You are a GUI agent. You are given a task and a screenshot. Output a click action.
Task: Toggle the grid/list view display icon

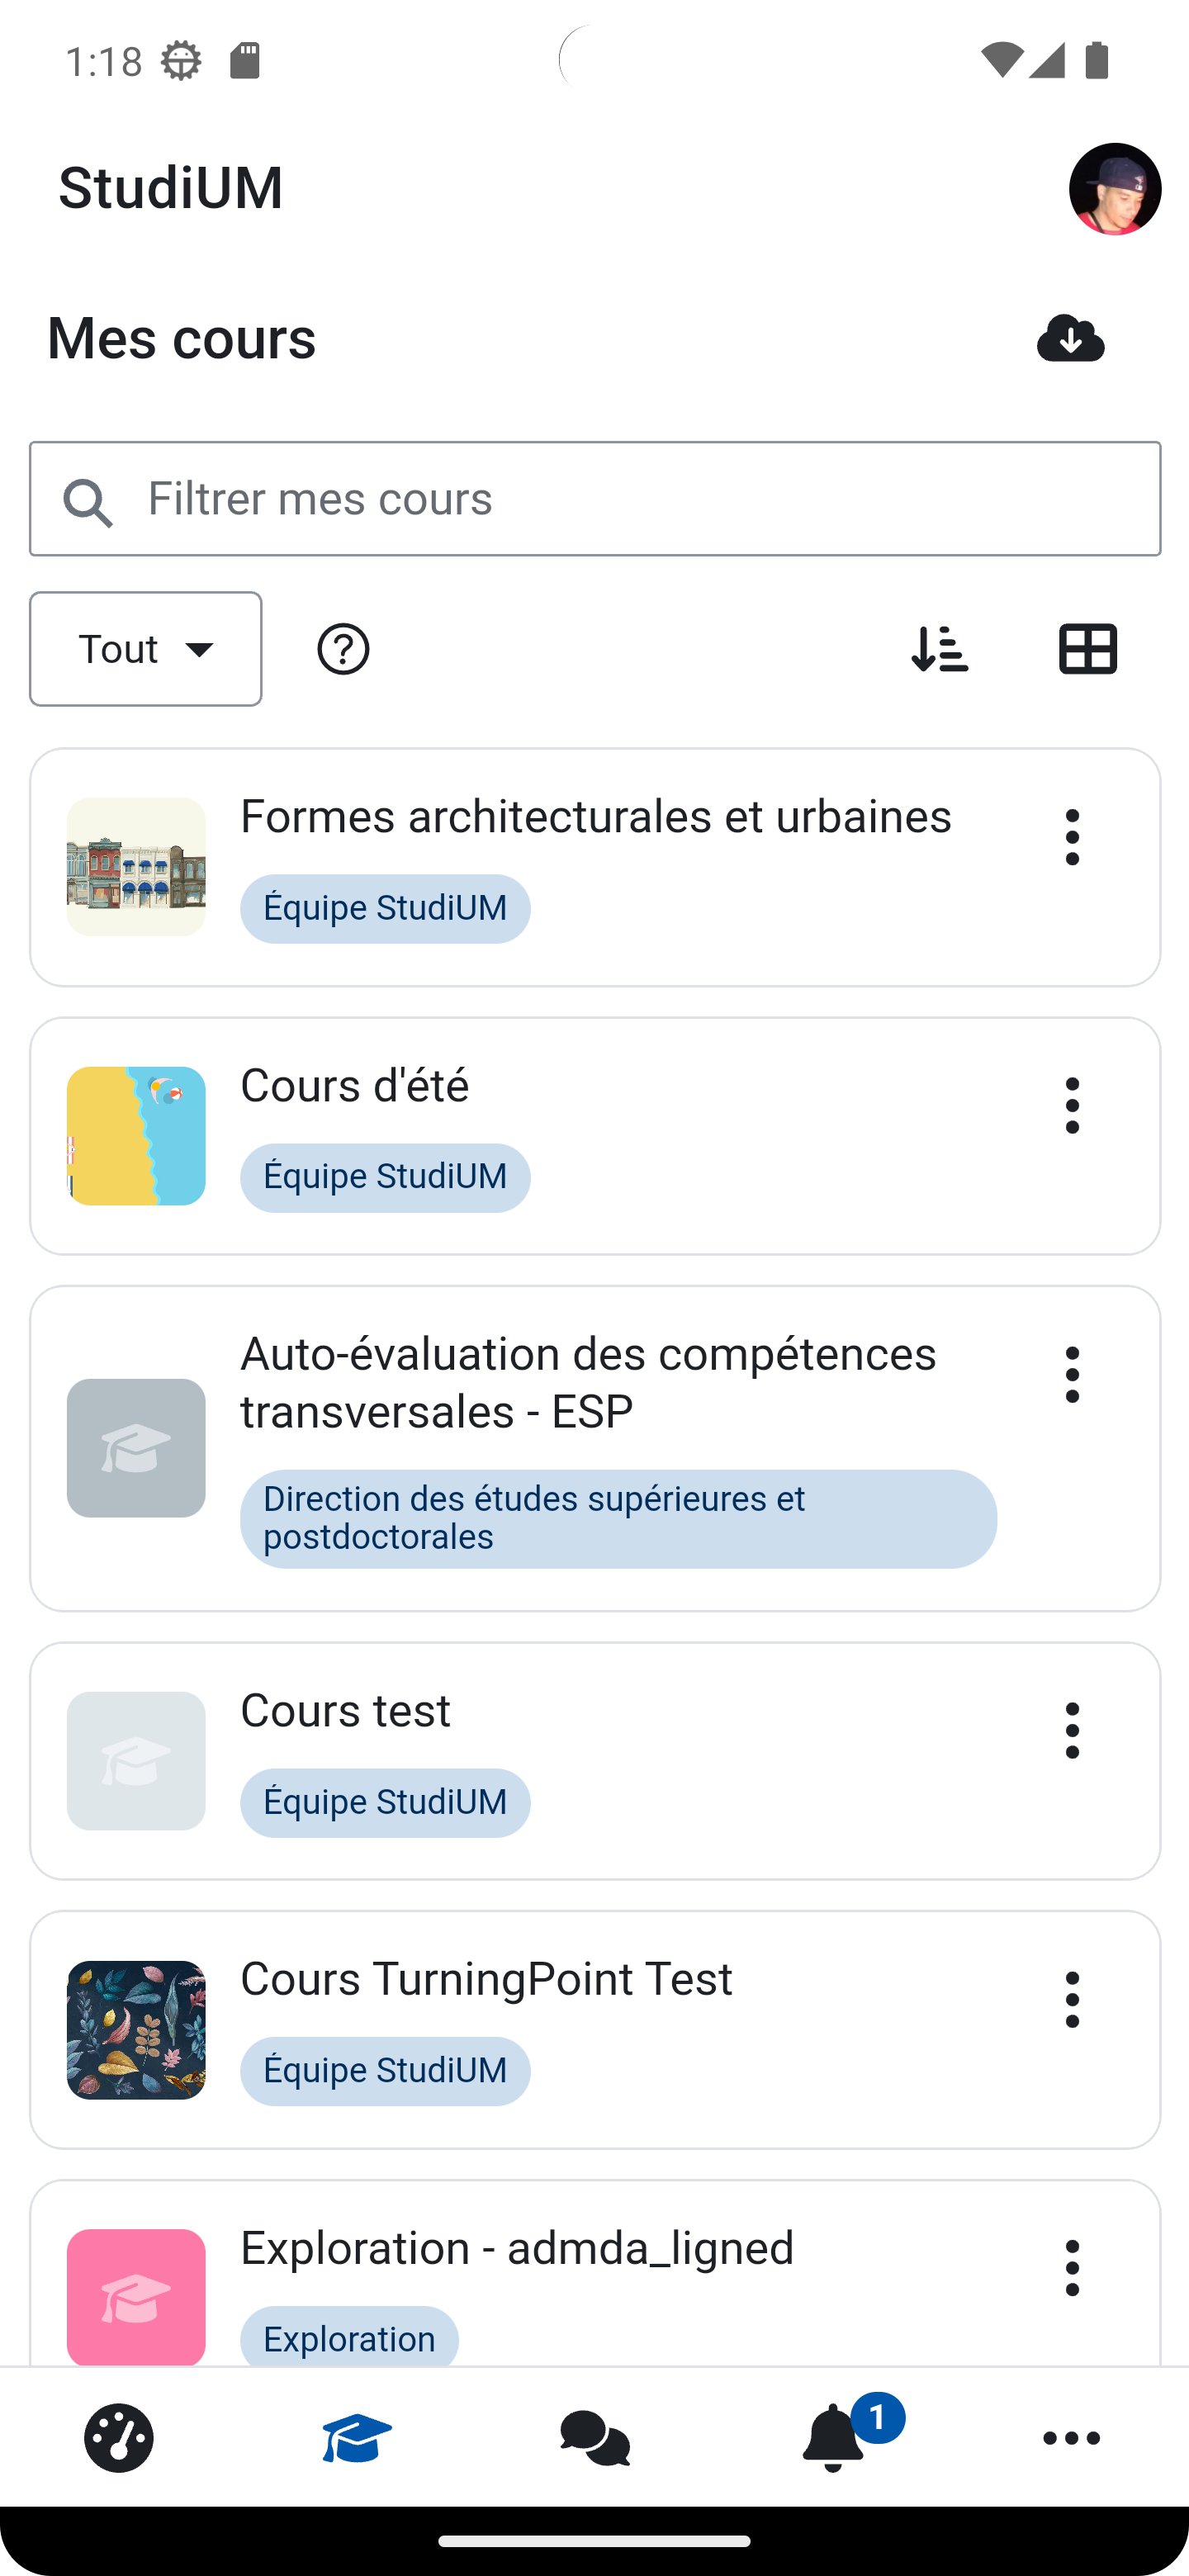(x=1087, y=649)
